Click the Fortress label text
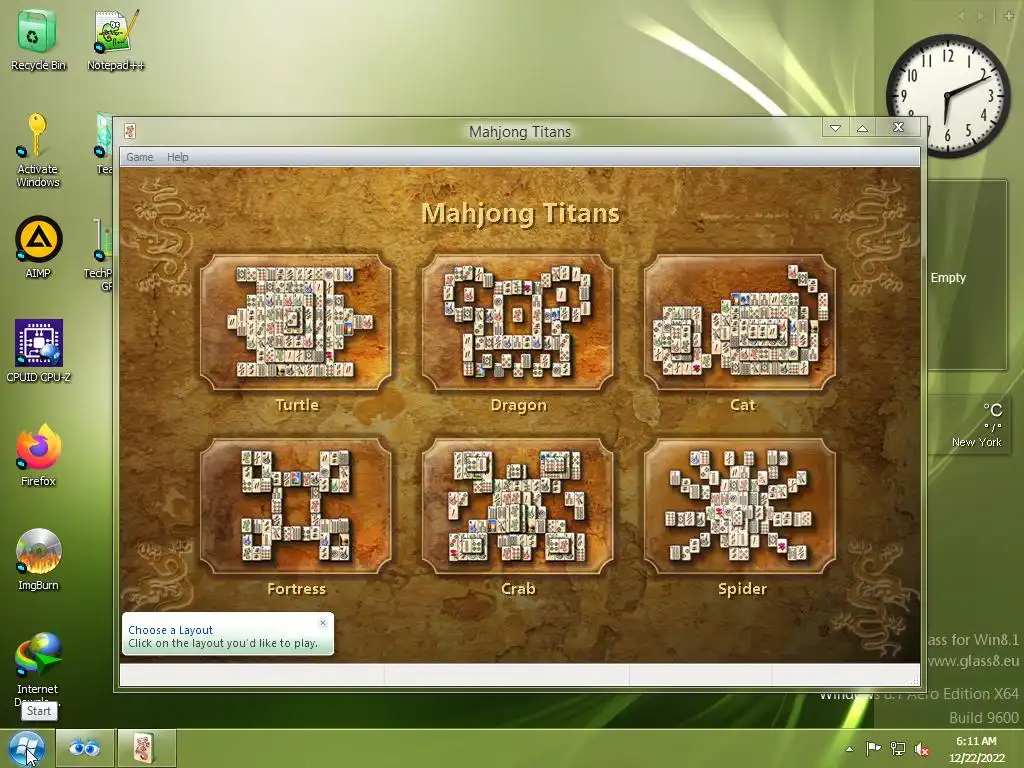1024x768 pixels. tap(296, 589)
